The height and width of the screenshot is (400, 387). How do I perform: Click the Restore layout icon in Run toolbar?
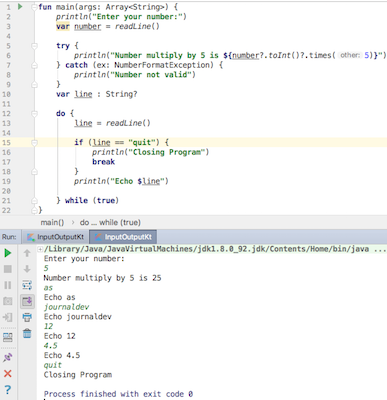[8, 337]
